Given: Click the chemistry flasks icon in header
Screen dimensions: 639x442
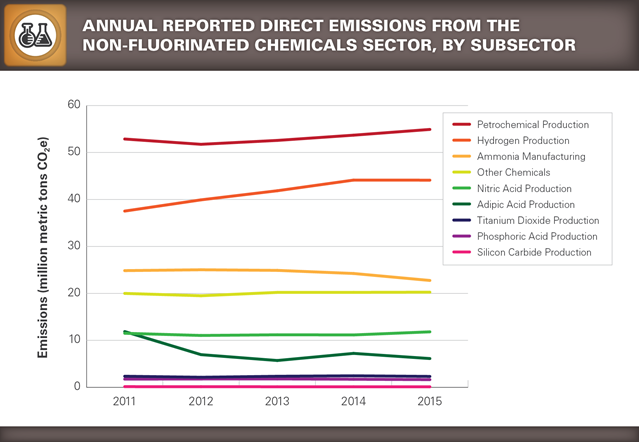Looking at the screenshot, I should [37, 34].
